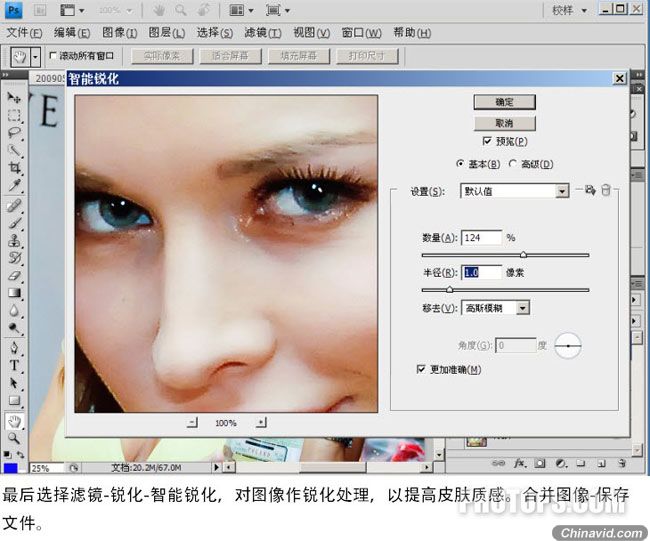Select the Move tool in toolbox
650x541 pixels.
point(14,98)
